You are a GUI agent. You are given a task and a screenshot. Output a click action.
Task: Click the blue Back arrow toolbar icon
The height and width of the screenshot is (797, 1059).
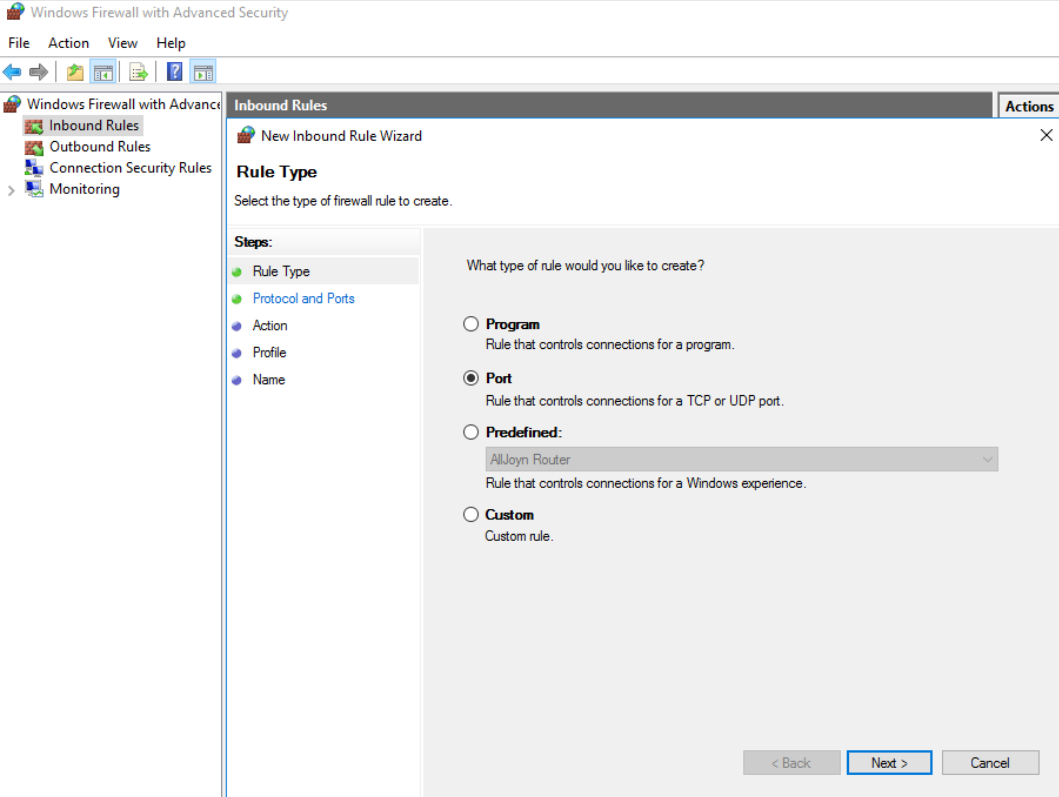(x=12, y=72)
